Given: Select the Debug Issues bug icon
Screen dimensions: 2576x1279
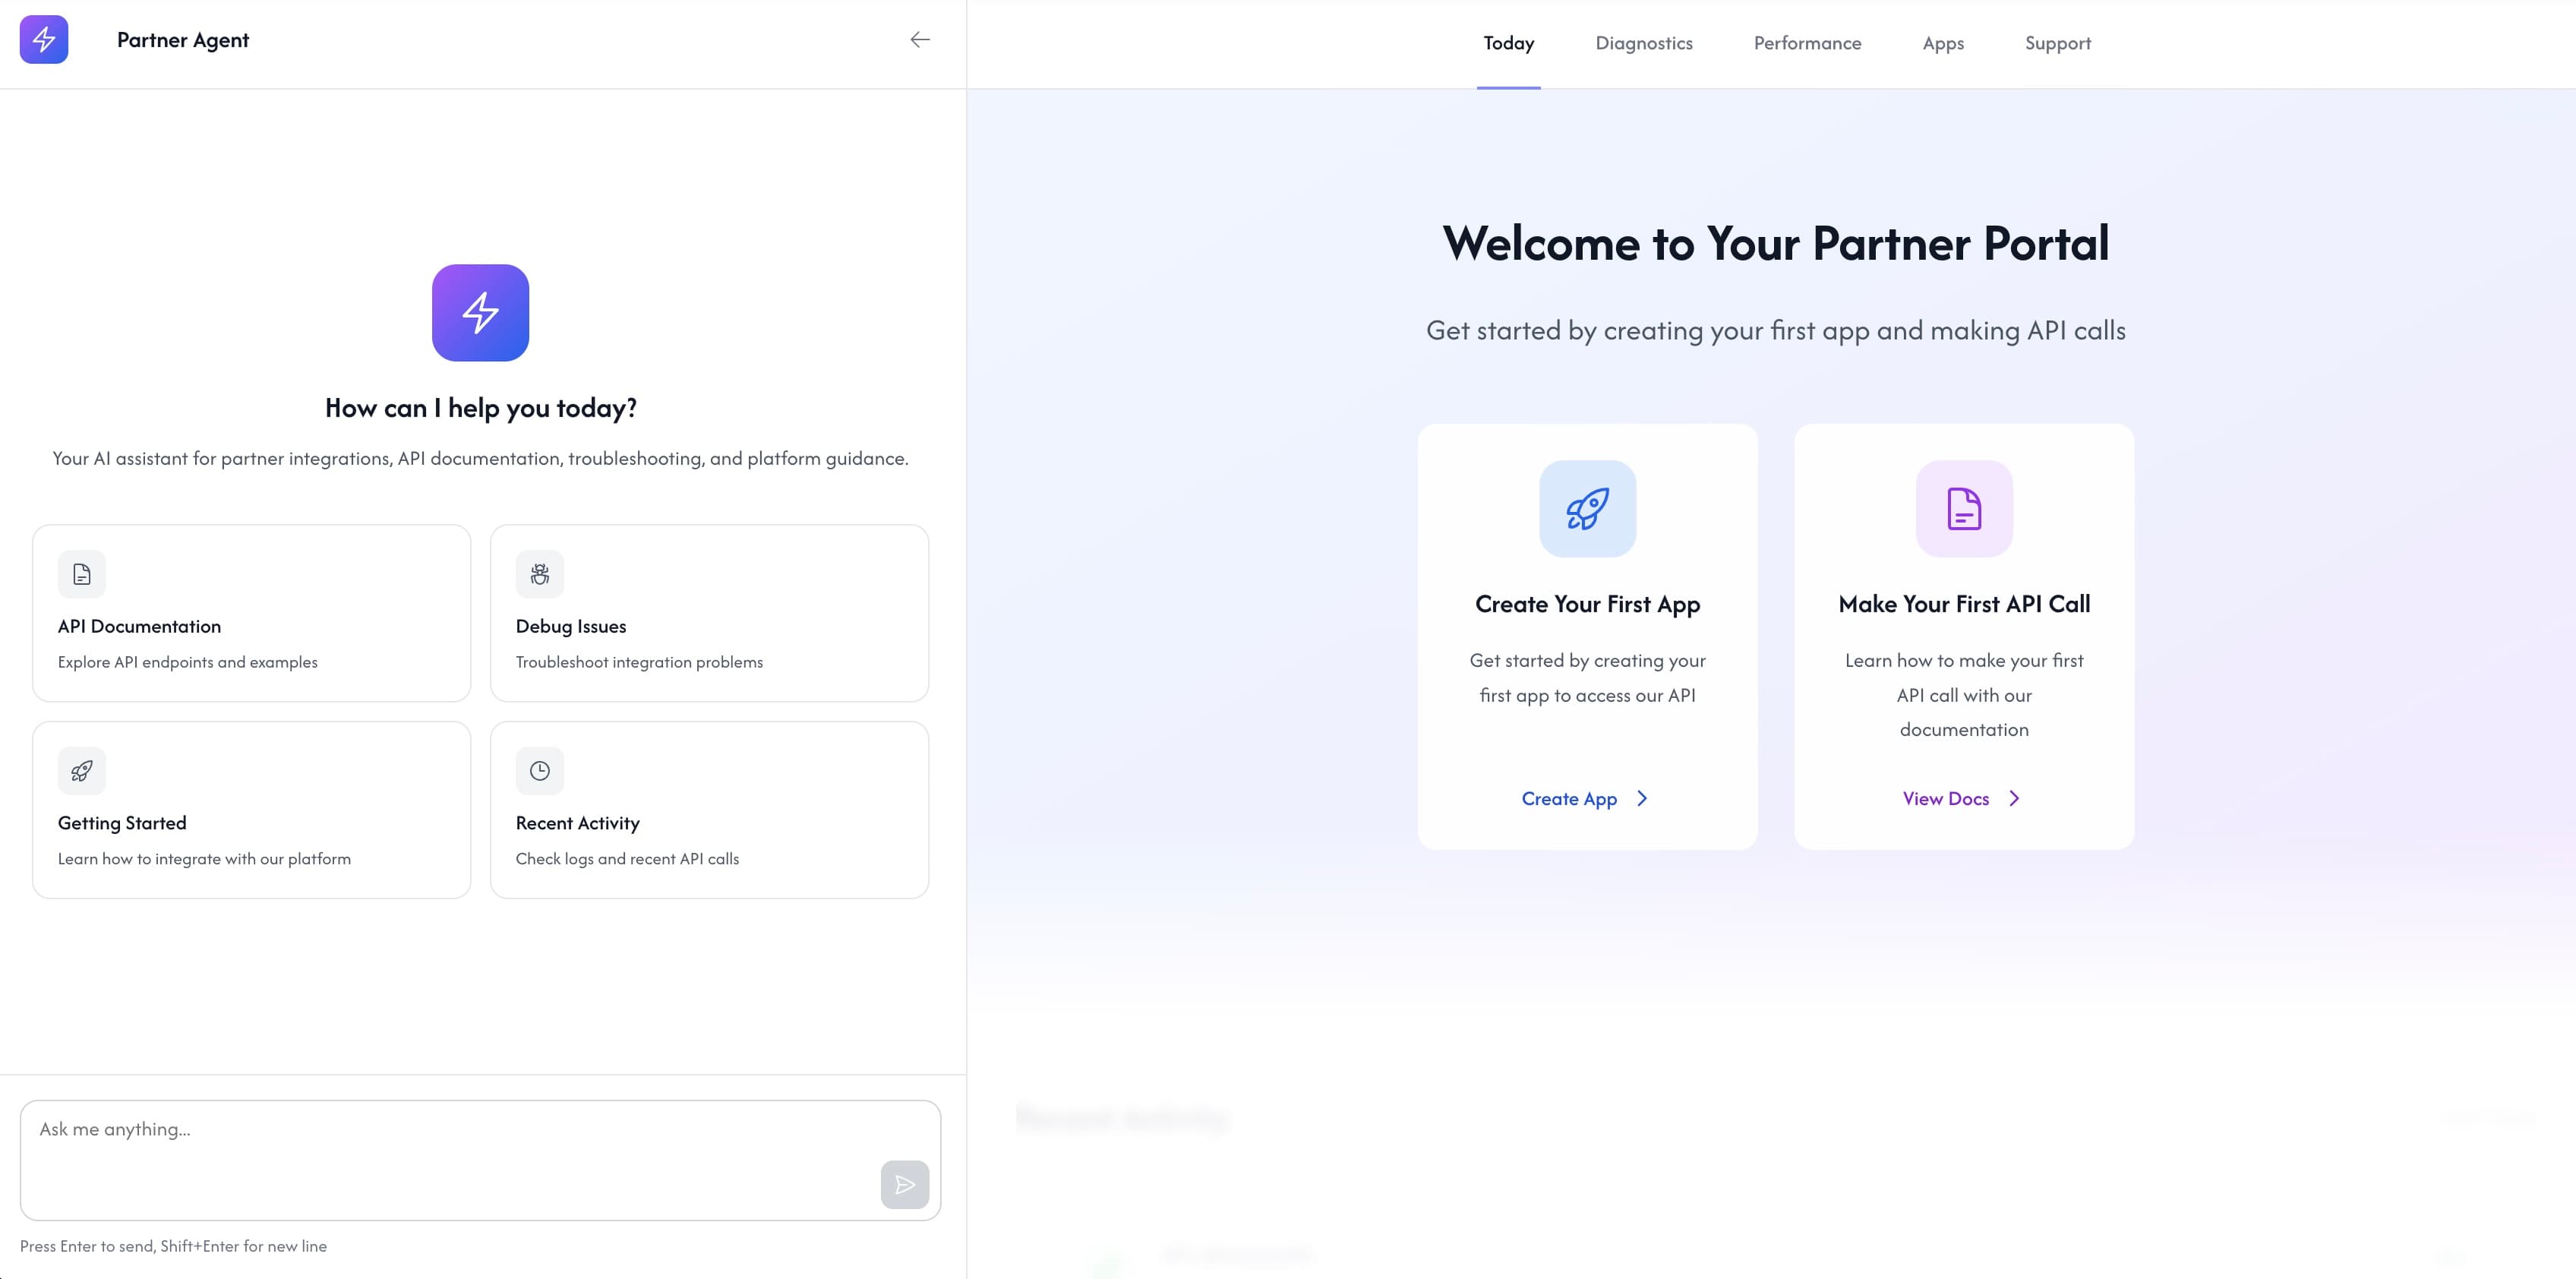Looking at the screenshot, I should click(540, 573).
